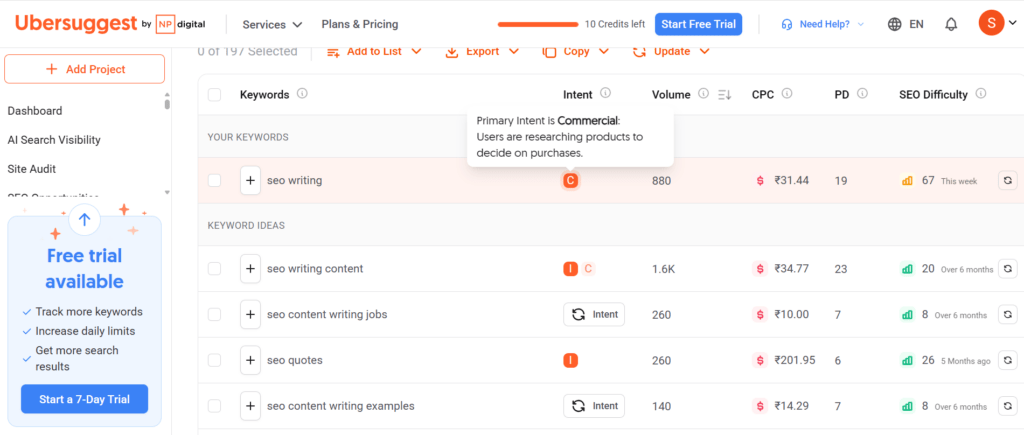Viewport: 1024px width, 435px height.
Task: Go to Plans & Pricing
Action: pos(360,24)
